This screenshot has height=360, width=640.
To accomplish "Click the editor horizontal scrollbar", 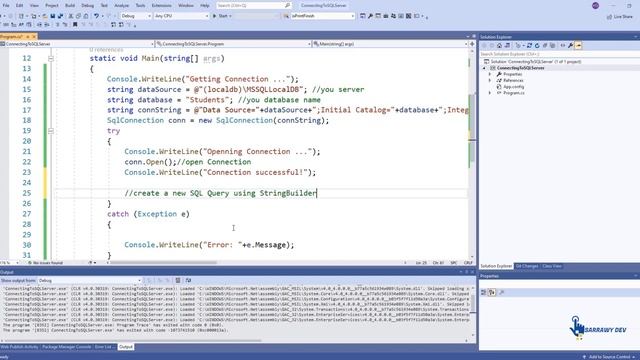I will (163, 263).
